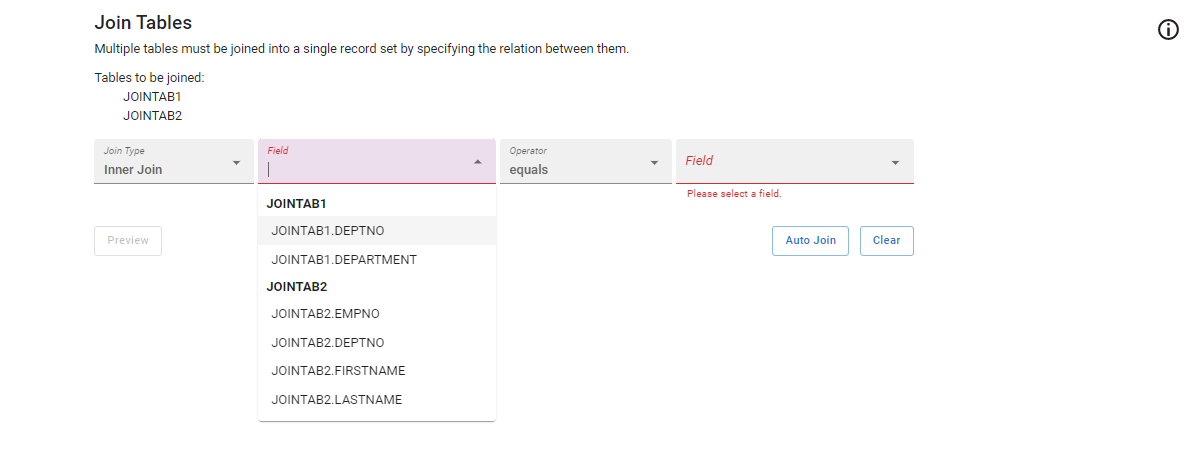The height and width of the screenshot is (452, 1191).
Task: Pick JOINTAB2.EMPNO from the field list
Action: pyautogui.click(x=377, y=313)
